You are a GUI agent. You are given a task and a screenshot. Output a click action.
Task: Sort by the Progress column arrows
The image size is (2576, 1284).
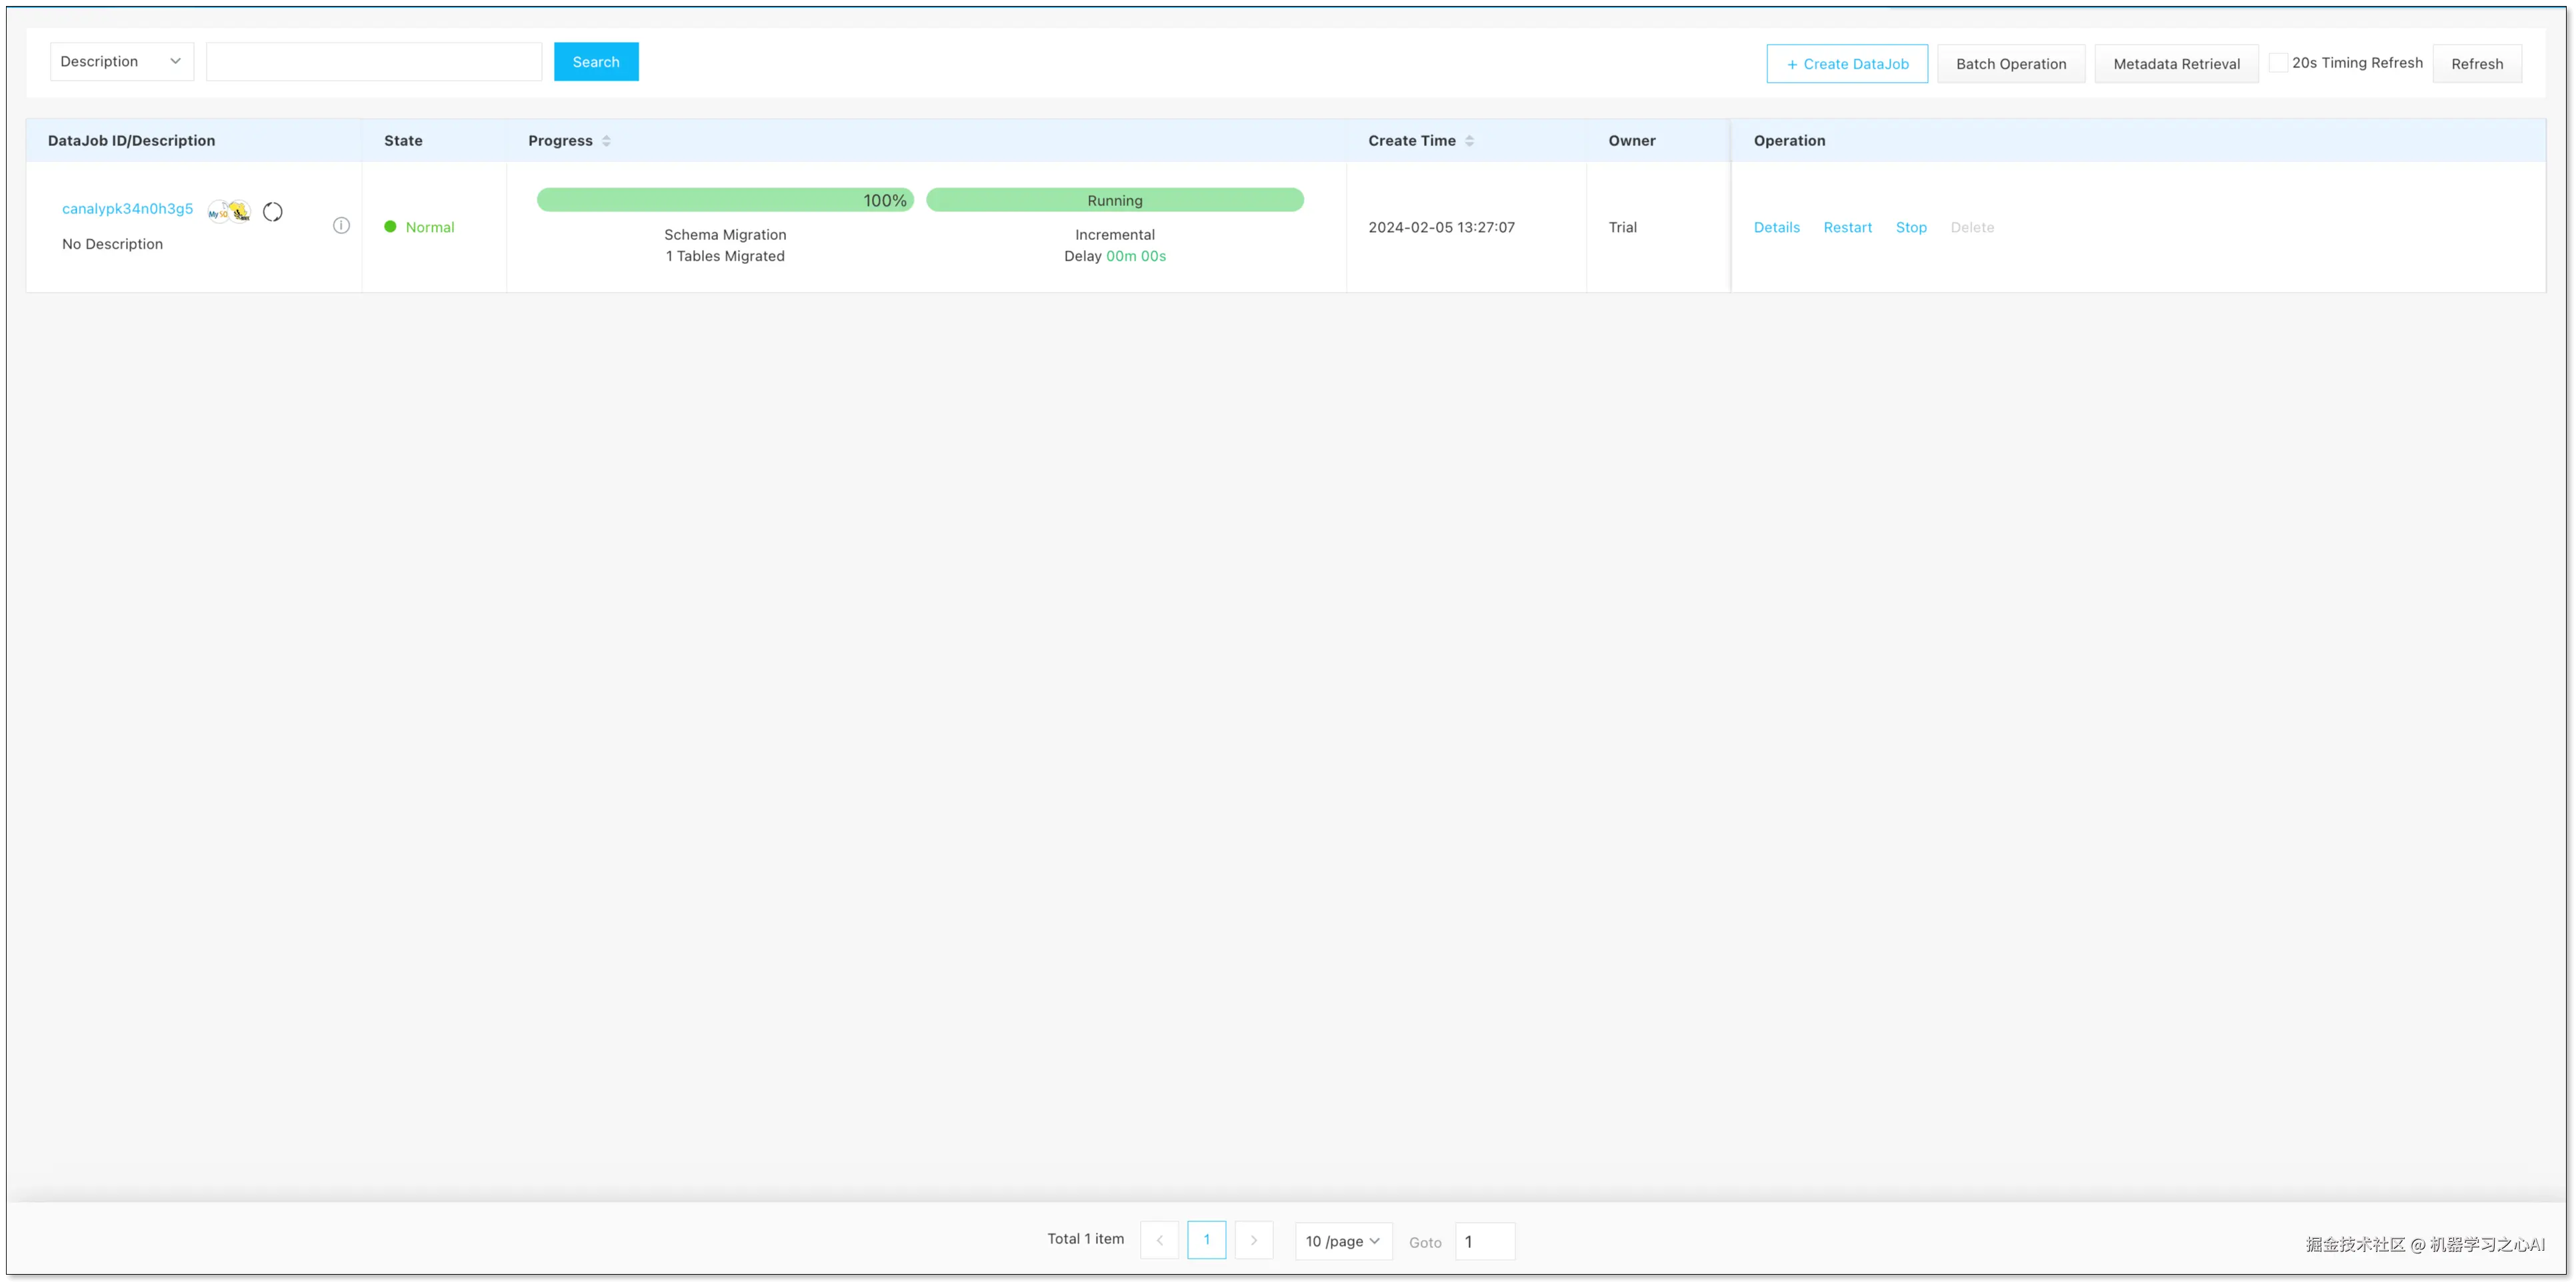(x=606, y=141)
